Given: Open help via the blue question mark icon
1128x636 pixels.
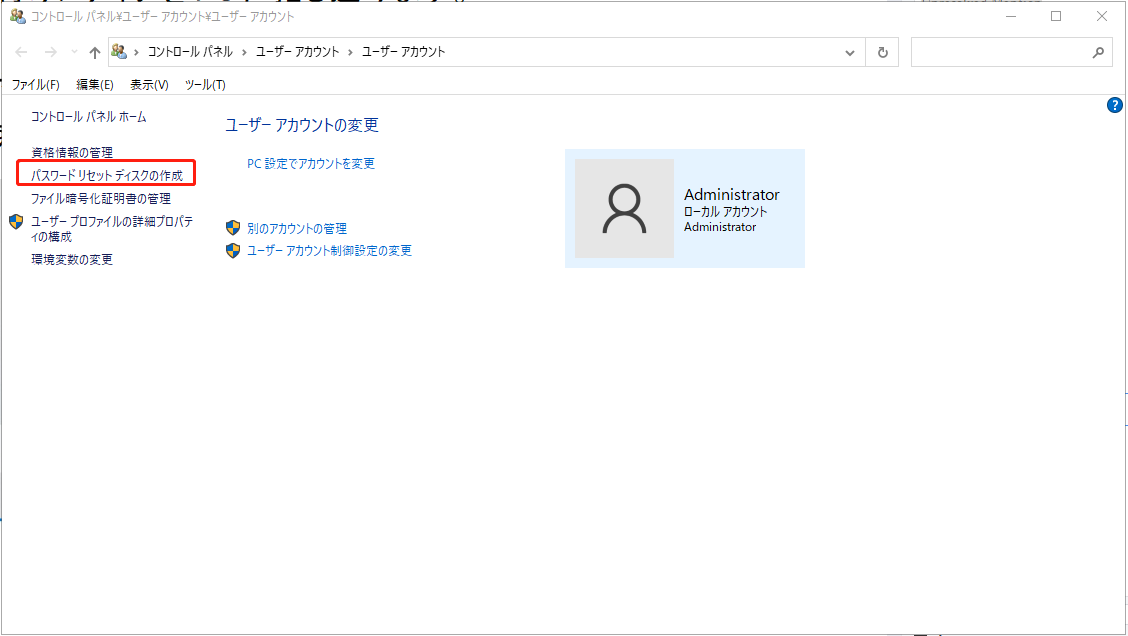Looking at the screenshot, I should [x=1114, y=104].
